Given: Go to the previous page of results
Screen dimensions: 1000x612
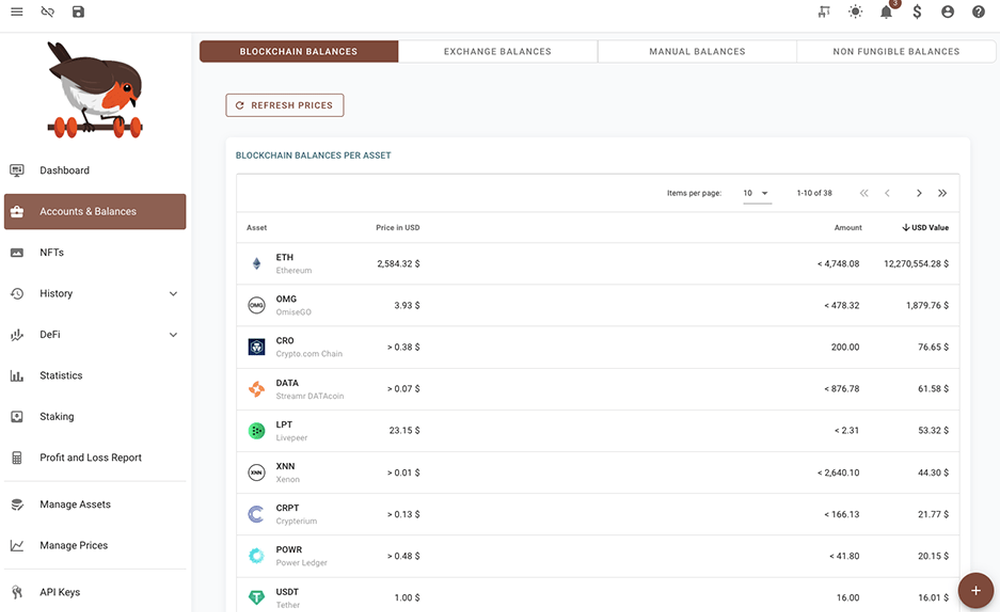Looking at the screenshot, I should [887, 193].
